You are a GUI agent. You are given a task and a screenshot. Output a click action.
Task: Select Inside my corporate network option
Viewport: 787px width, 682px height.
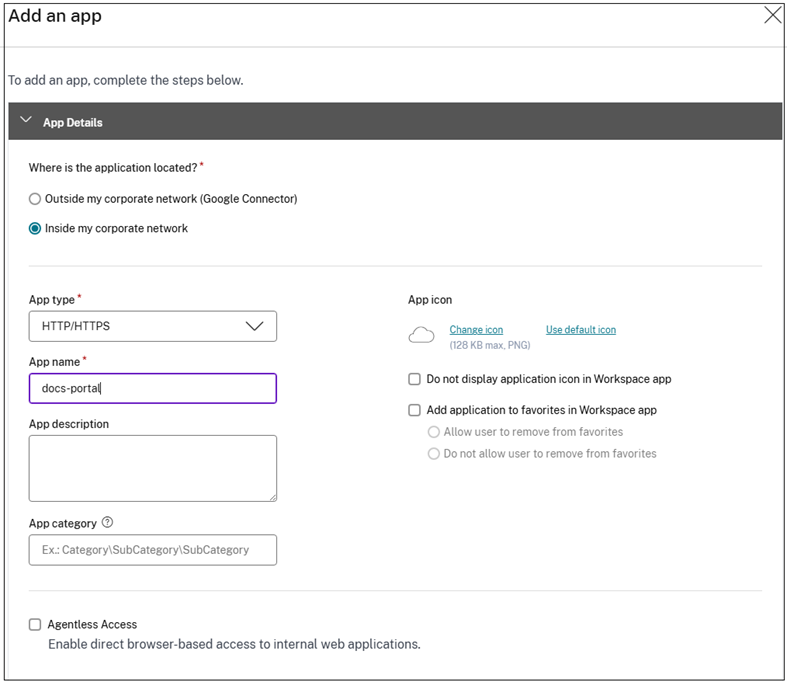[35, 229]
